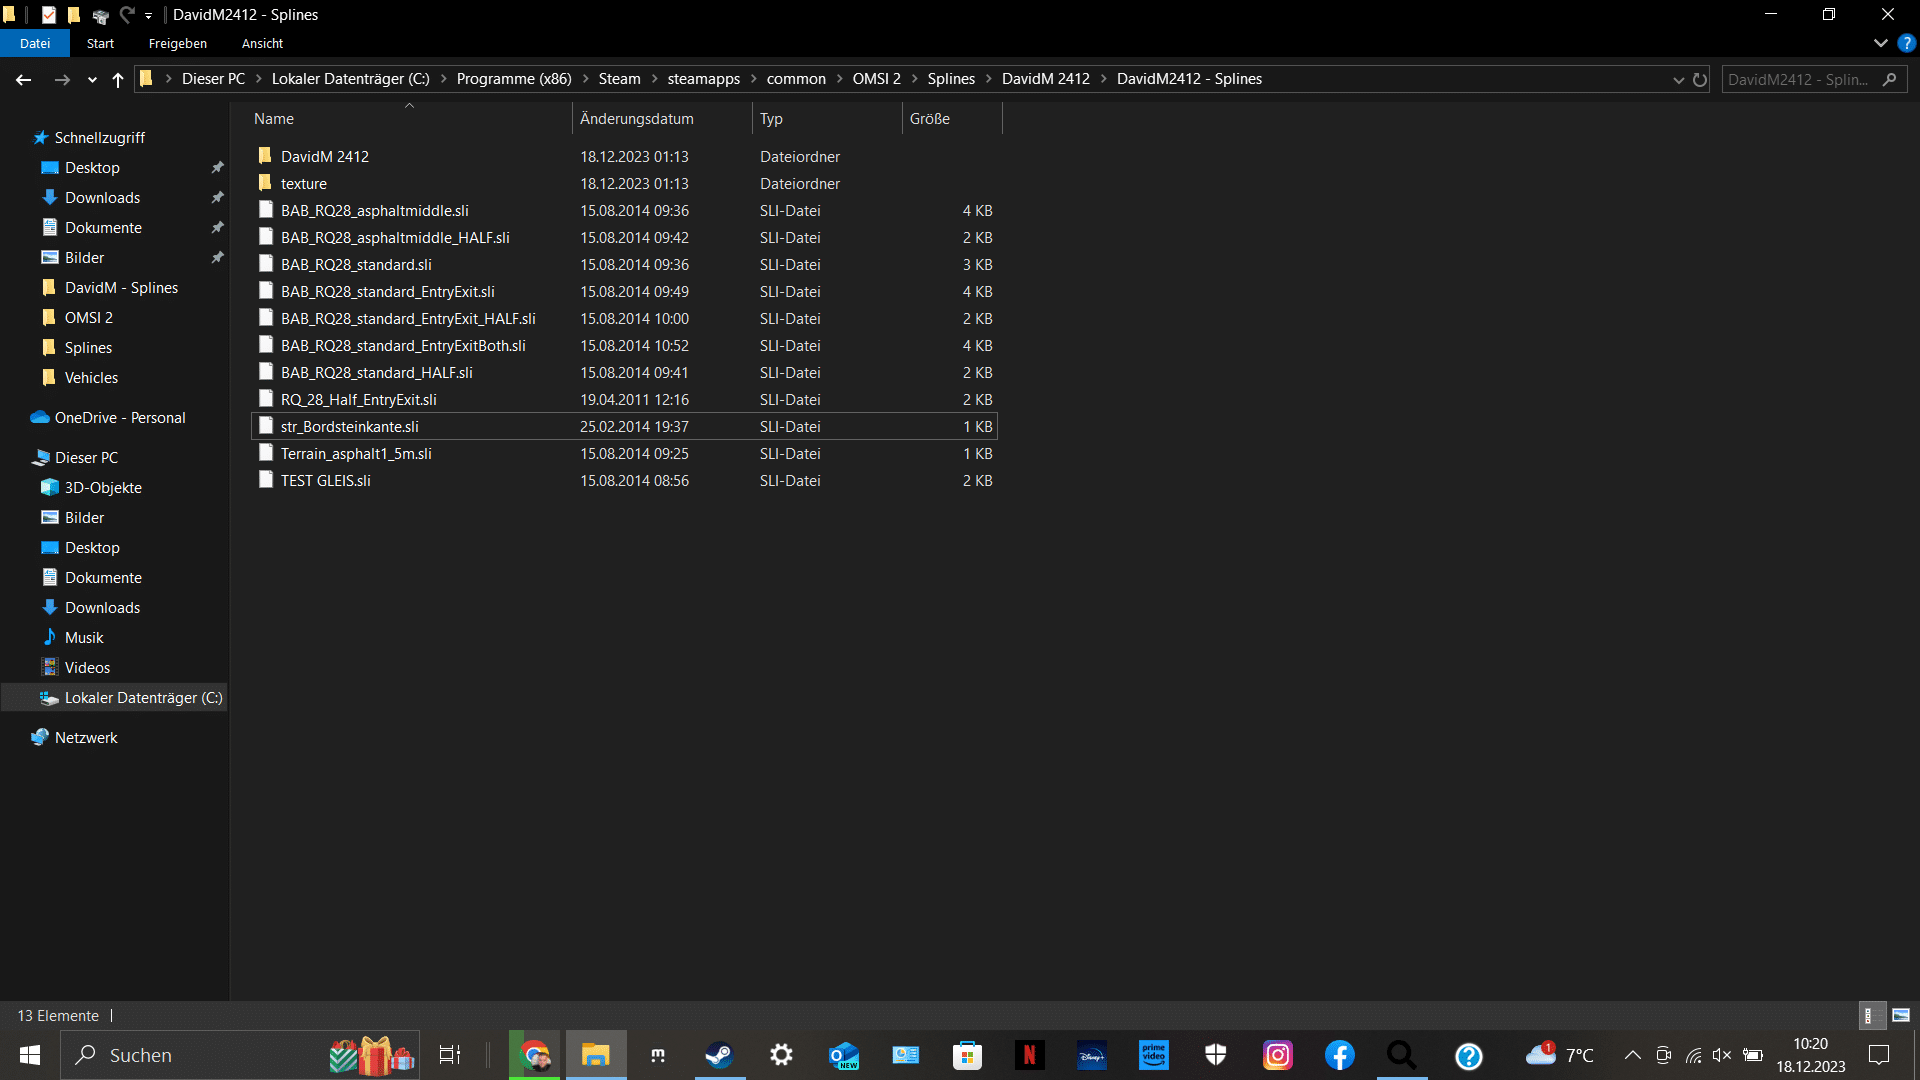The width and height of the screenshot is (1920, 1080).
Task: Click the refresh icon in address bar
Action: tap(1700, 79)
